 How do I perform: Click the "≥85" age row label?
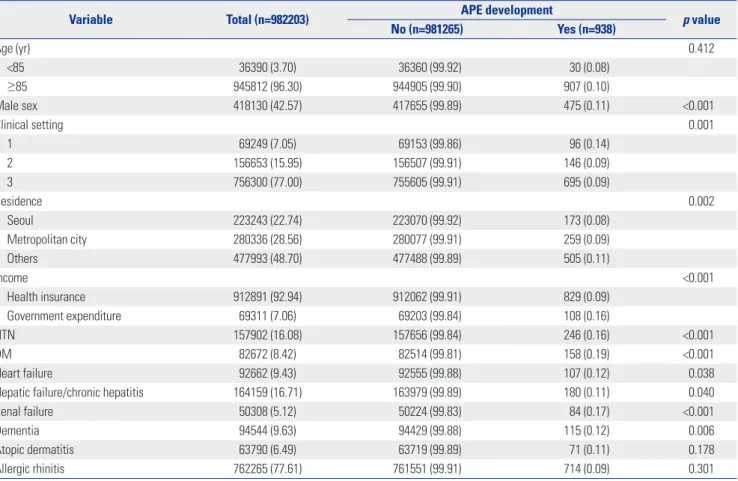point(17,87)
